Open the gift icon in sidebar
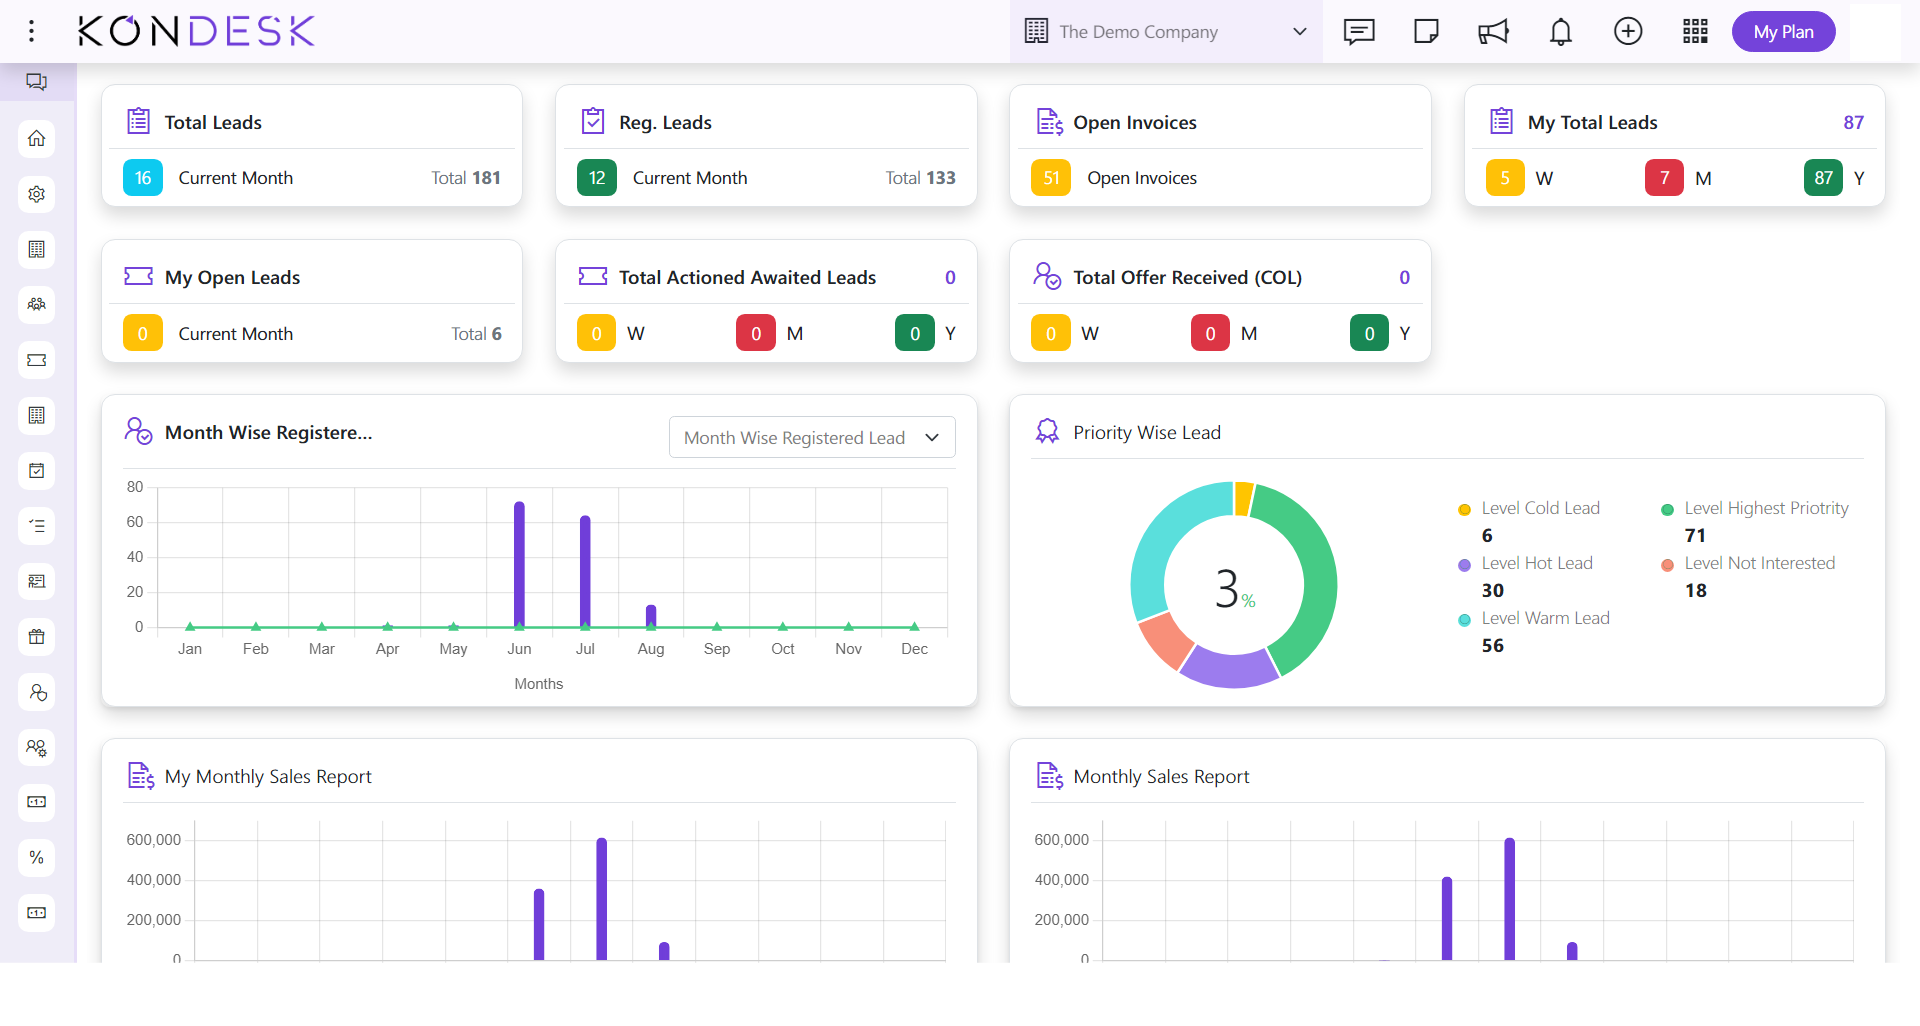Image resolution: width=1920 pixels, height=1026 pixels. (37, 636)
